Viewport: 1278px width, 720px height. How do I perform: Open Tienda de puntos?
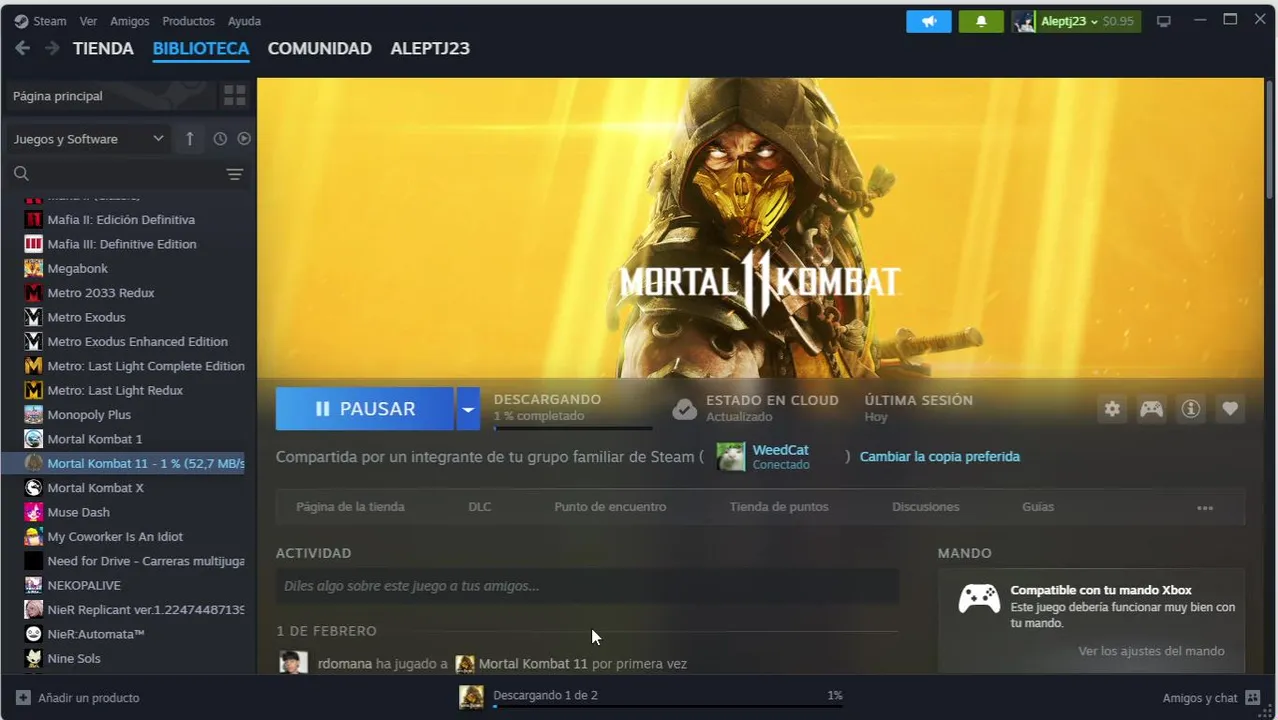(779, 507)
